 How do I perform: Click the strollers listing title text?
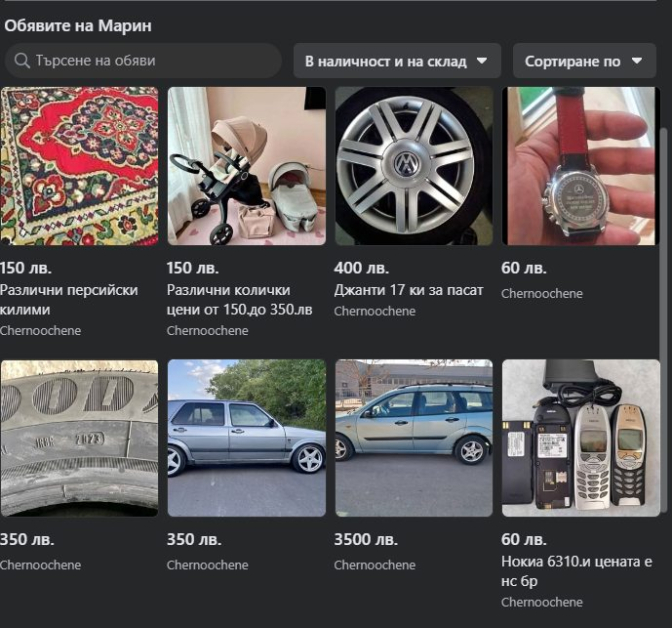click(x=239, y=300)
